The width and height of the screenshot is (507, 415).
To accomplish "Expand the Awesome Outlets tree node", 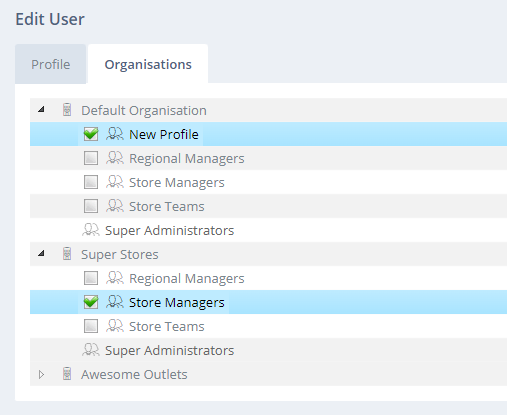I will click(x=41, y=374).
